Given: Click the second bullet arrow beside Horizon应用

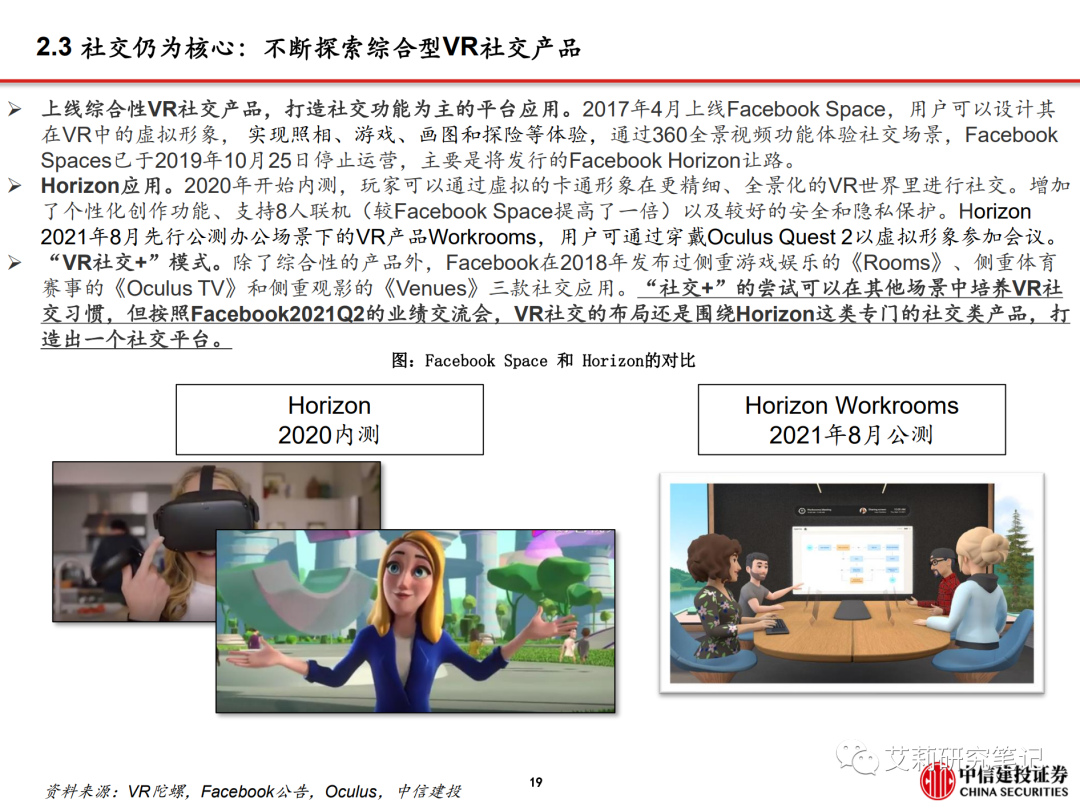Looking at the screenshot, I should (14, 186).
